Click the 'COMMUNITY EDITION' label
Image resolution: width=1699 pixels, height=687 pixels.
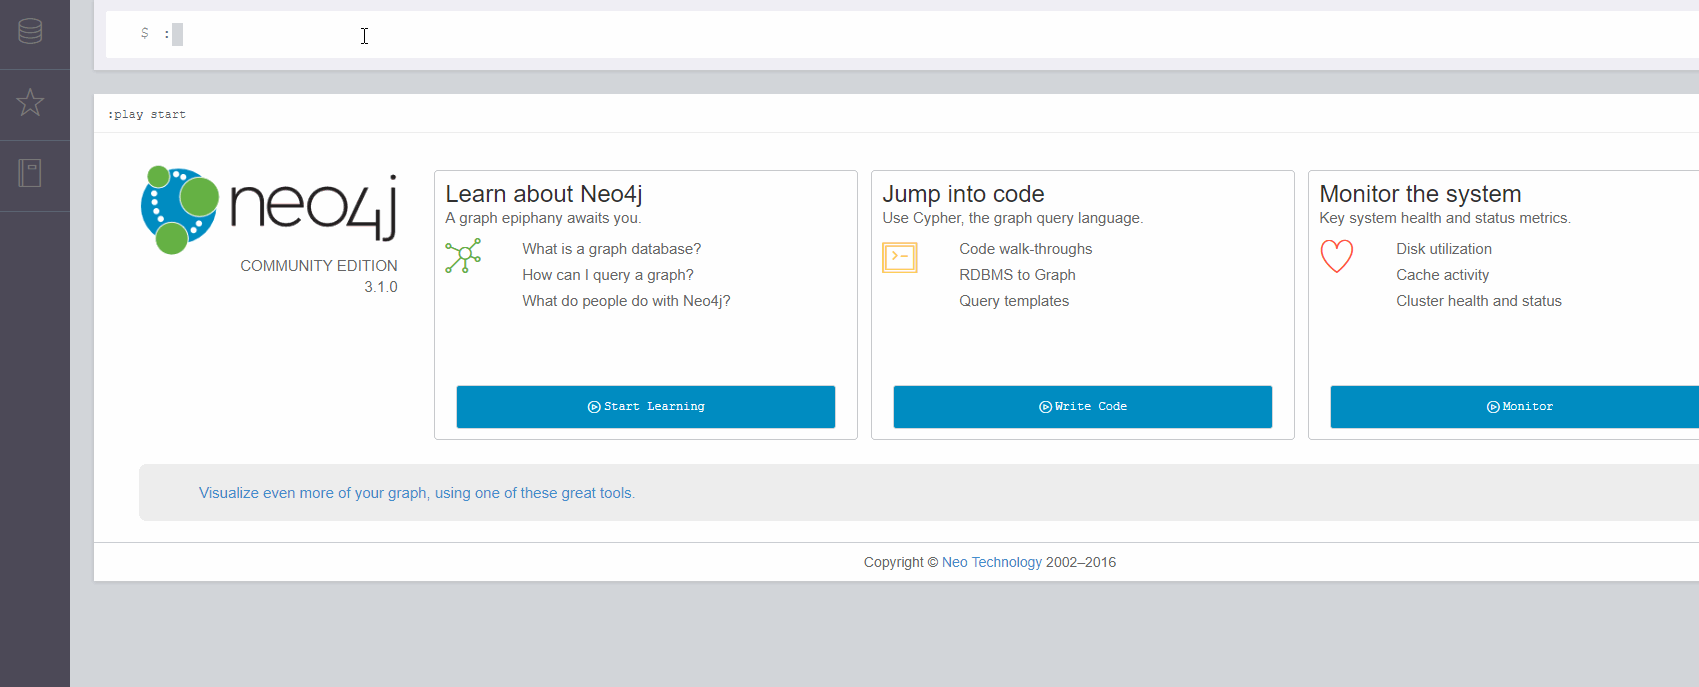[319, 266]
